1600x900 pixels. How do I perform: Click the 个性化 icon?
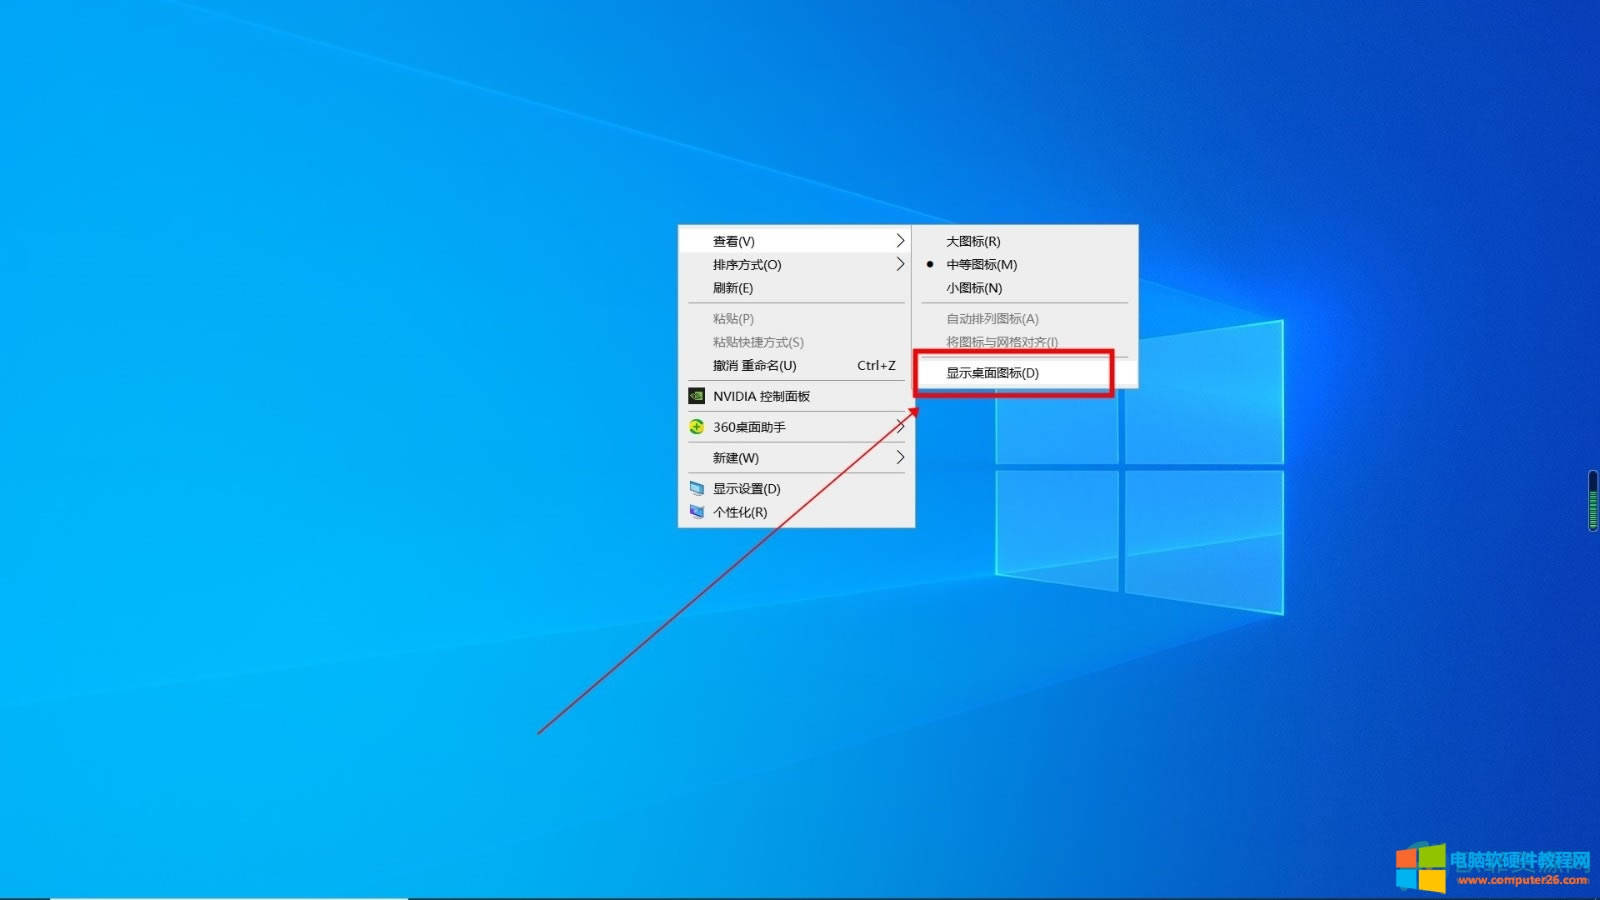(697, 512)
